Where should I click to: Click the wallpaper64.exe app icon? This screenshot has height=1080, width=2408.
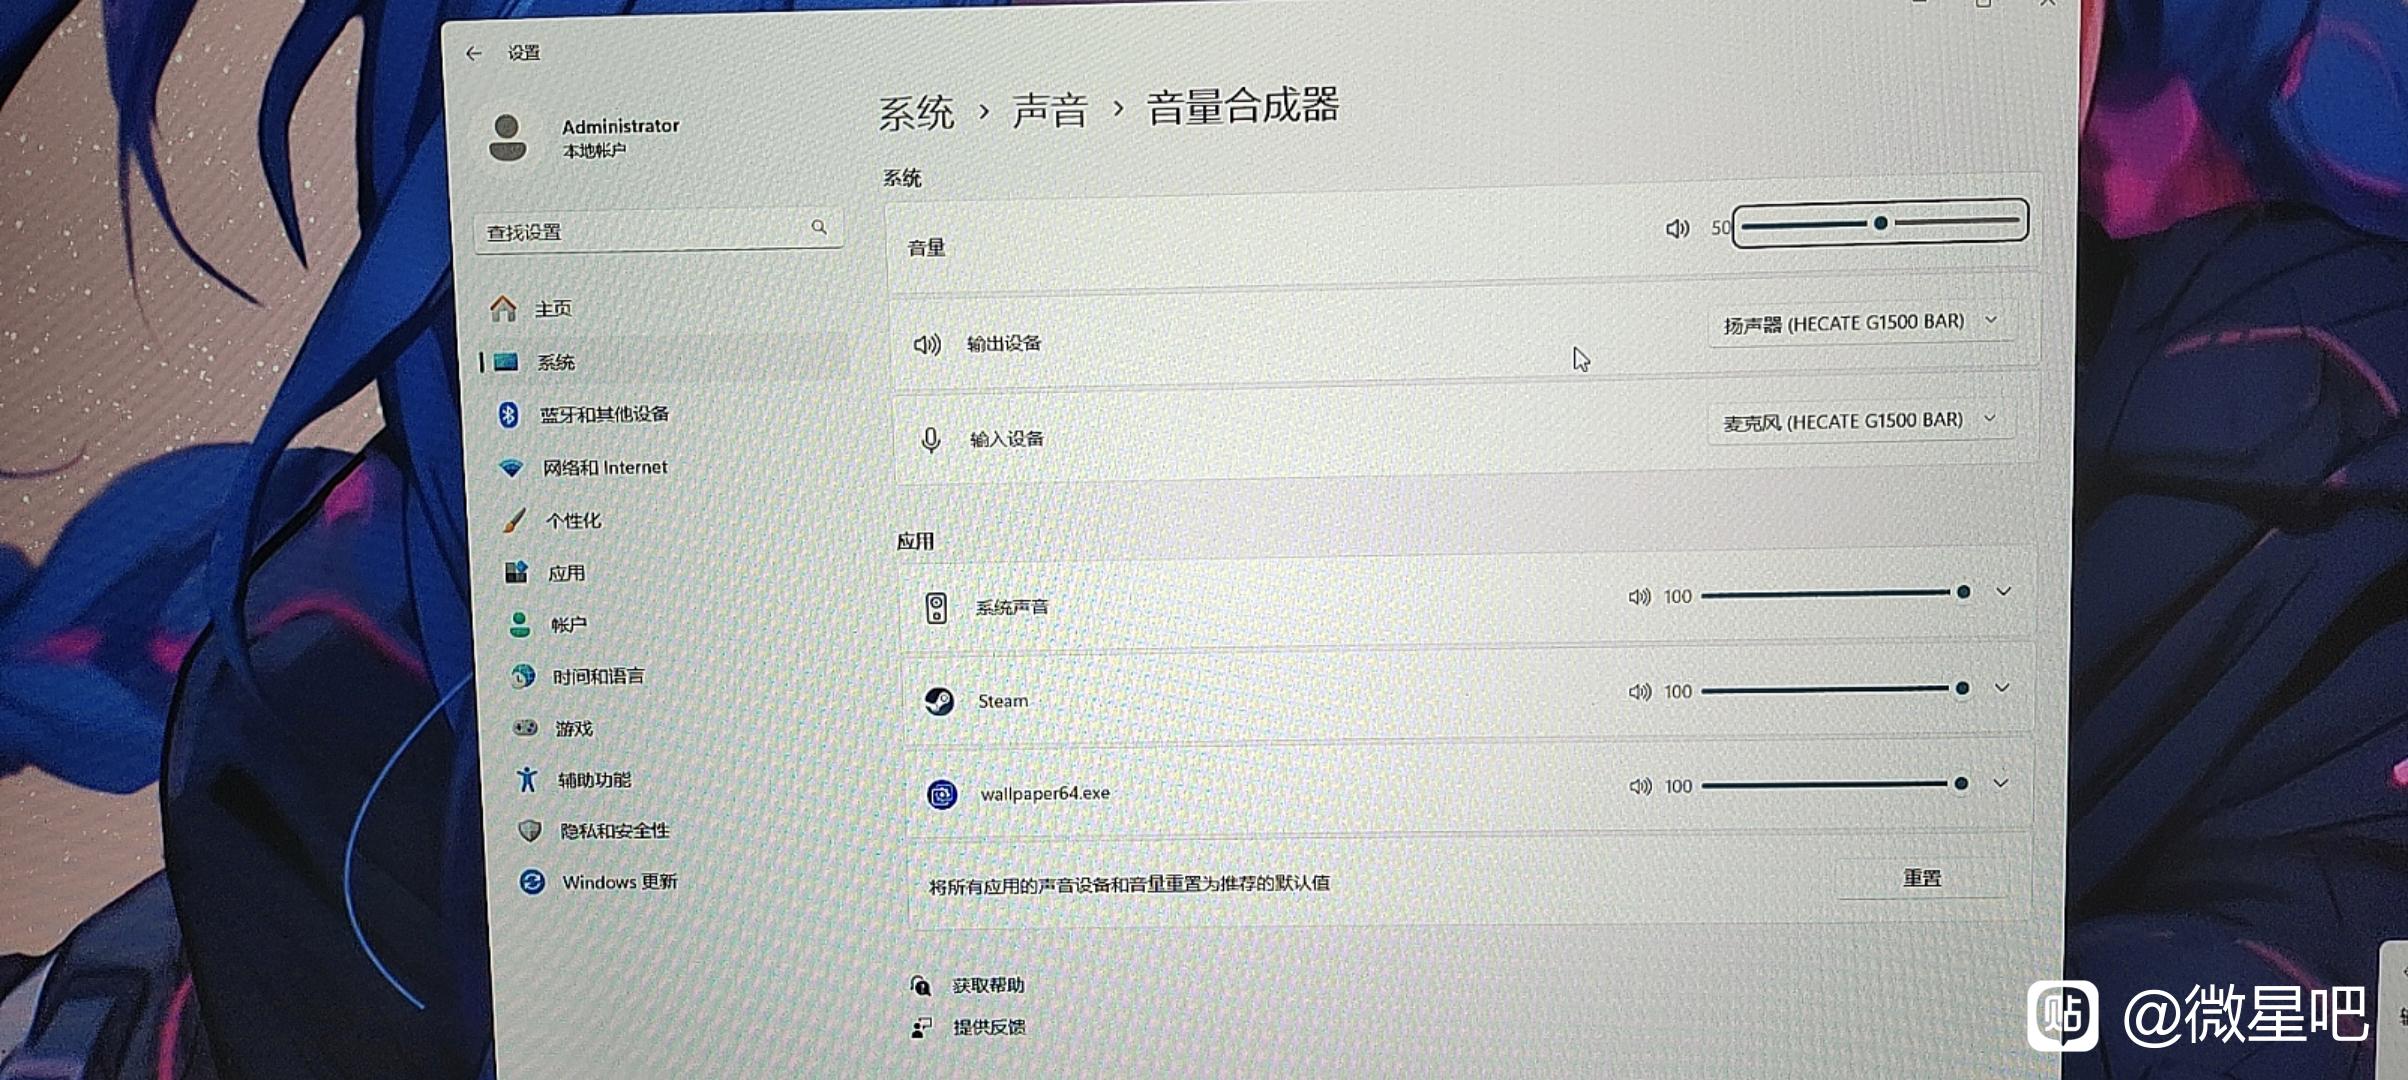click(x=941, y=795)
